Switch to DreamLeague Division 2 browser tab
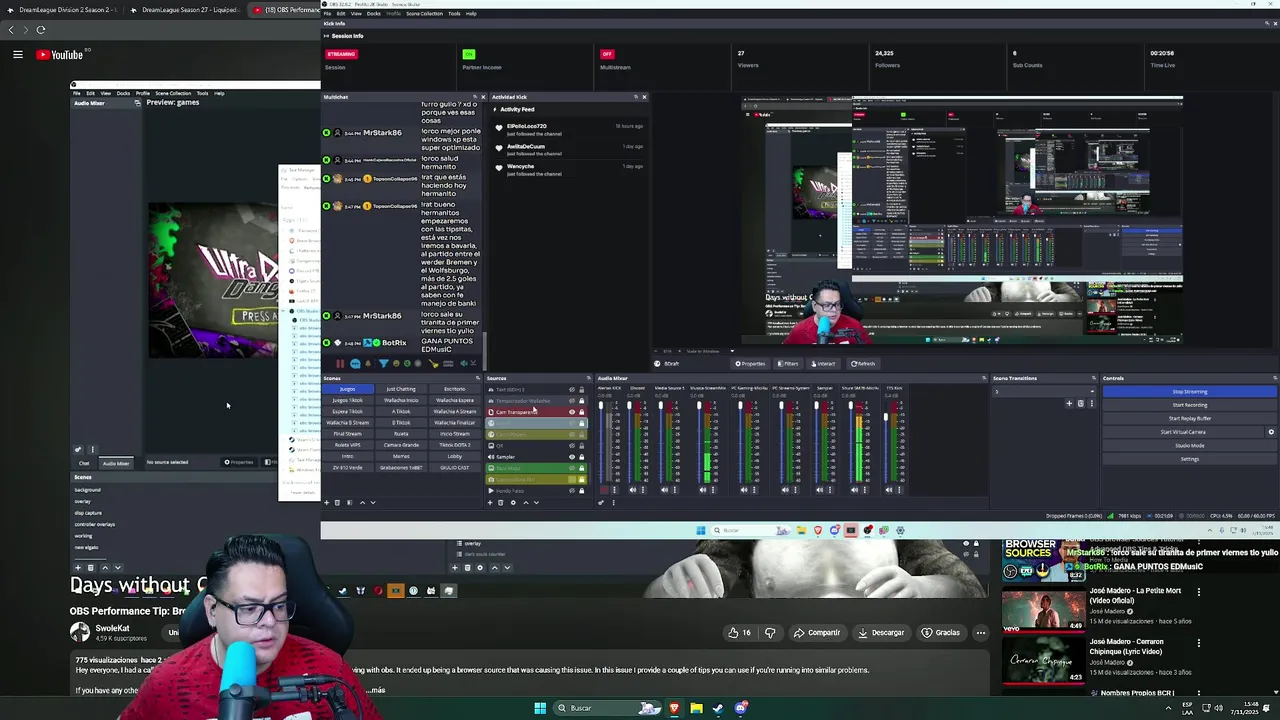Image resolution: width=1280 pixels, height=720 pixels. [62, 10]
